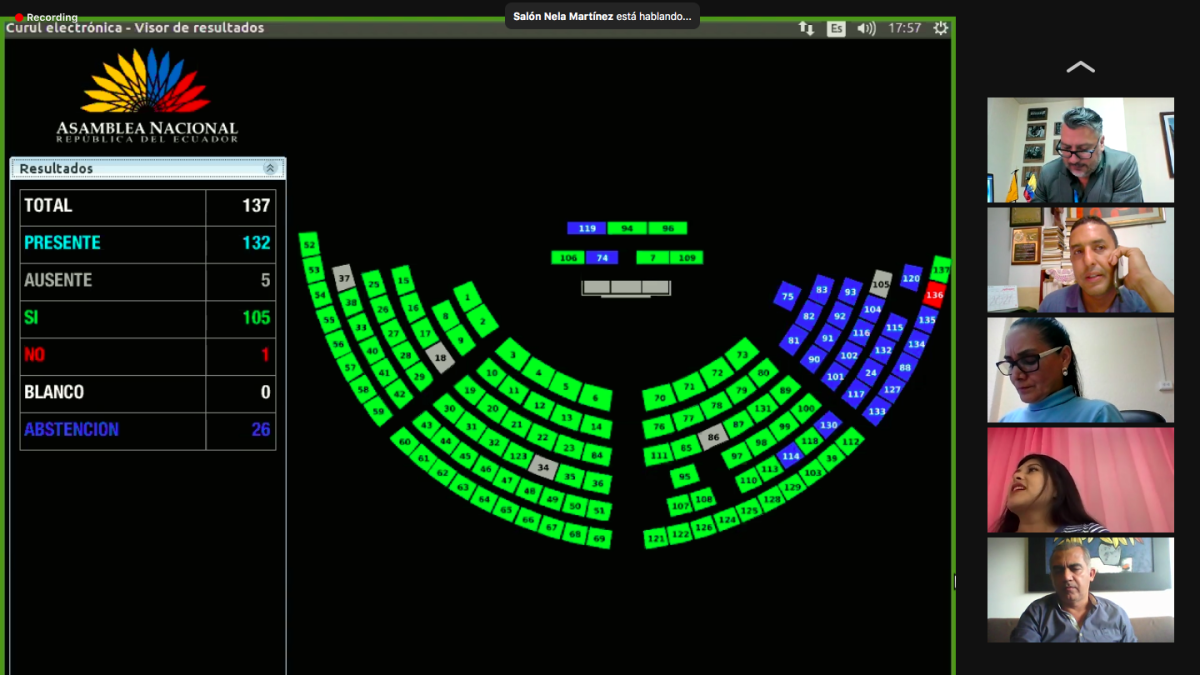The width and height of the screenshot is (1200, 675).
Task: Select green seat number 52
Action: 309,244
